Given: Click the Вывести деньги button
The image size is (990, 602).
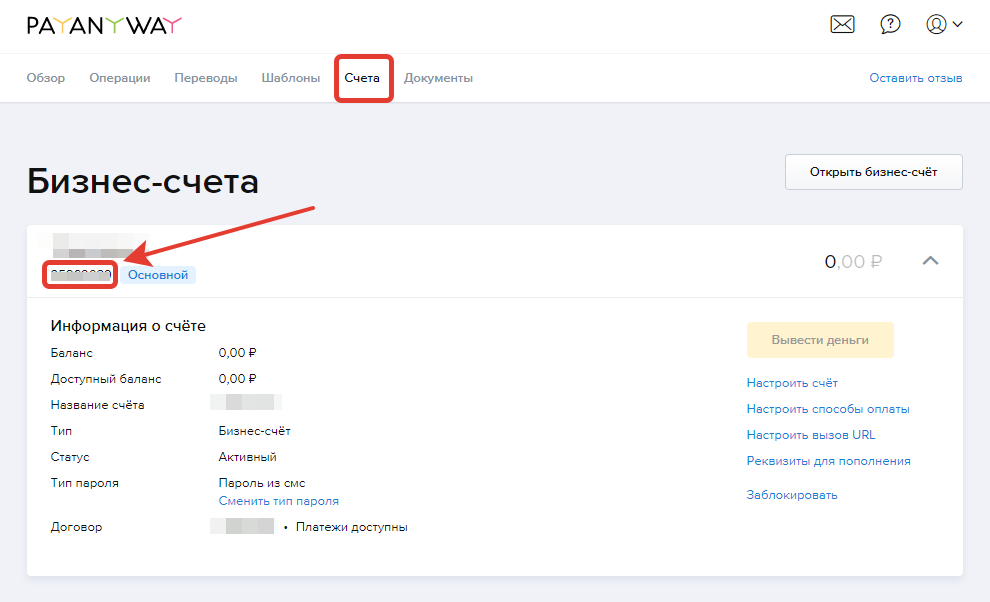Looking at the screenshot, I should click(820, 340).
